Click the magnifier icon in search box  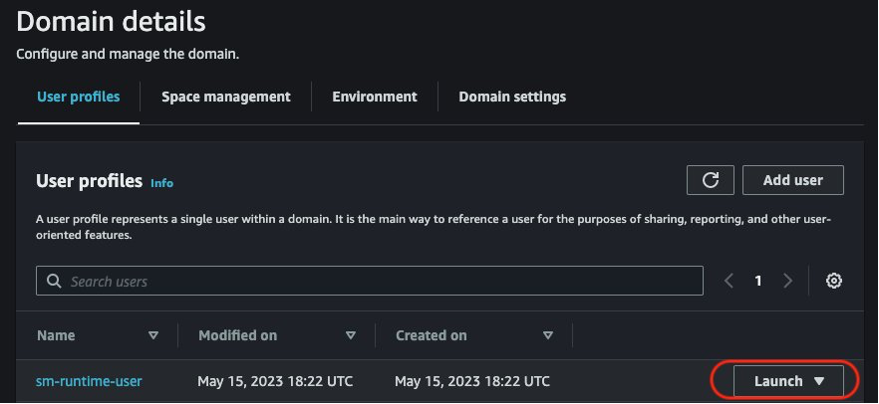pyautogui.click(x=54, y=281)
